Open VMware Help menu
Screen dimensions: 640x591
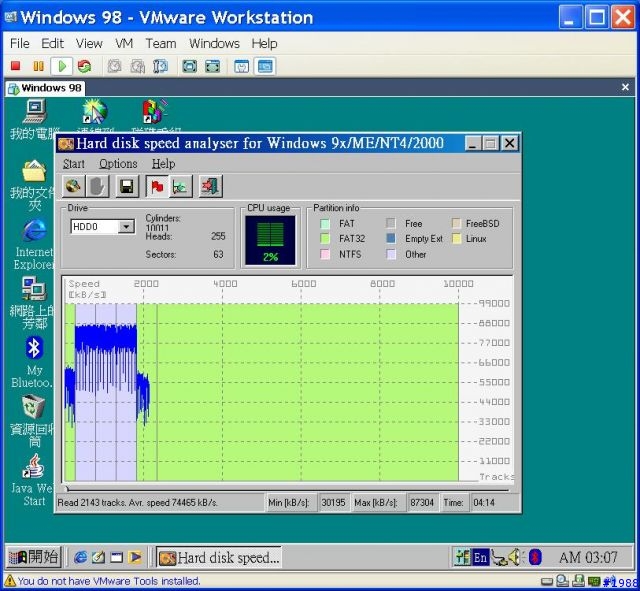click(264, 43)
